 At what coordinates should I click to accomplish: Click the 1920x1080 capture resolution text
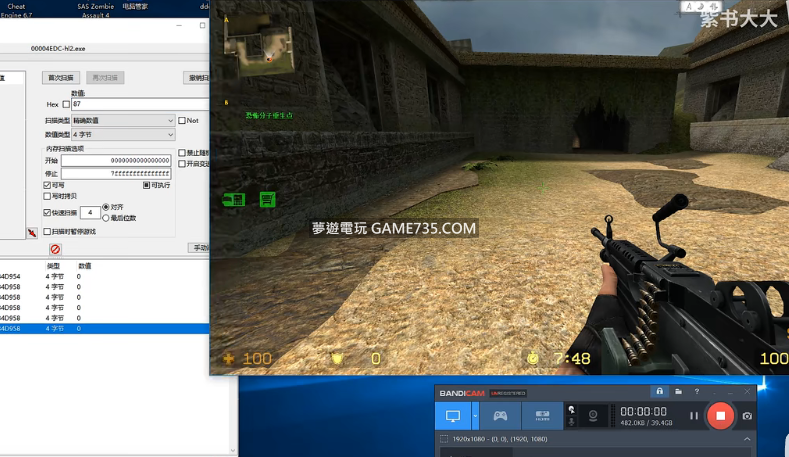(x=500, y=439)
